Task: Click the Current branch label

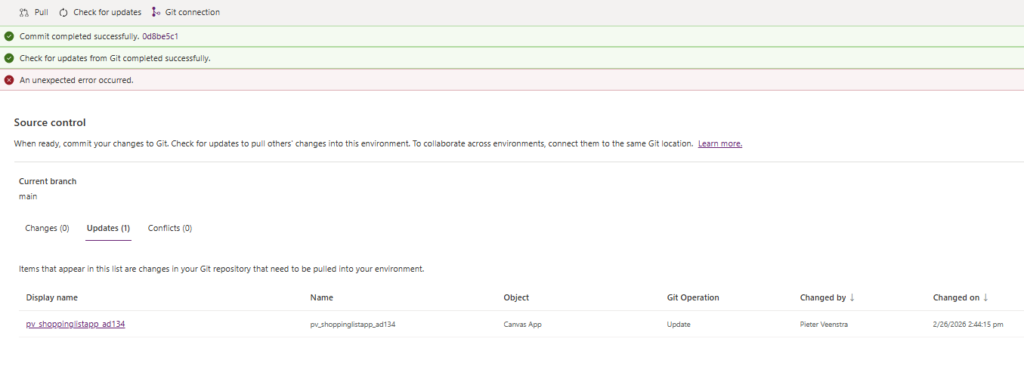Action: click(x=47, y=181)
